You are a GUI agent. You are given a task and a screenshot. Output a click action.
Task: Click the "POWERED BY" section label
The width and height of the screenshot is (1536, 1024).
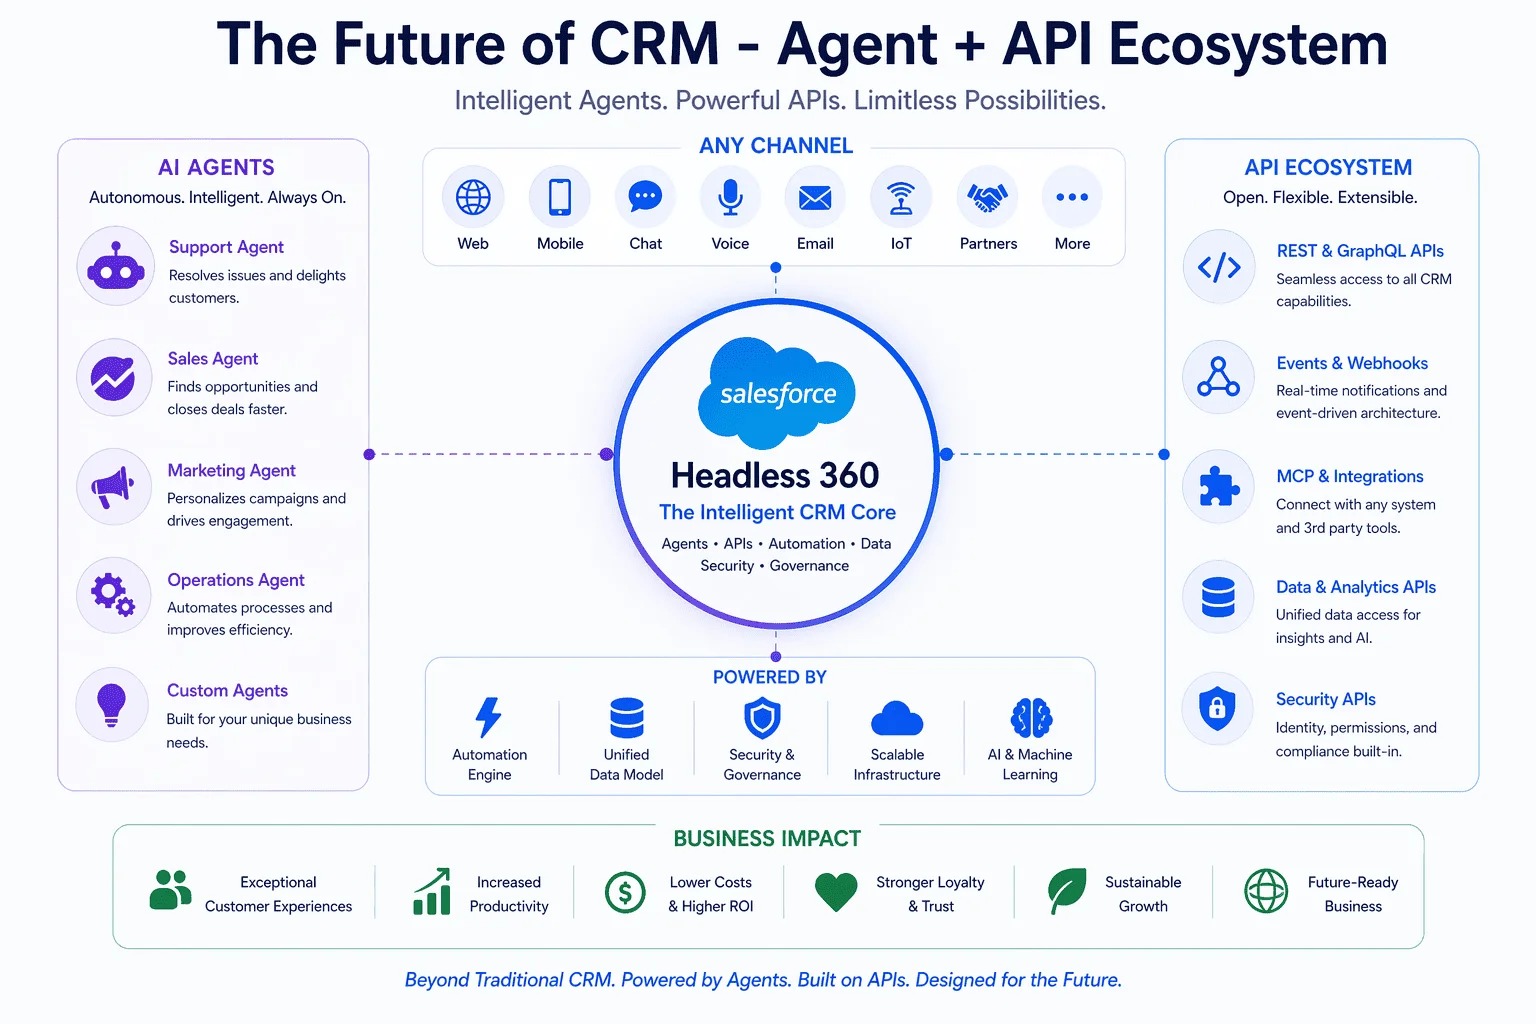770,677
